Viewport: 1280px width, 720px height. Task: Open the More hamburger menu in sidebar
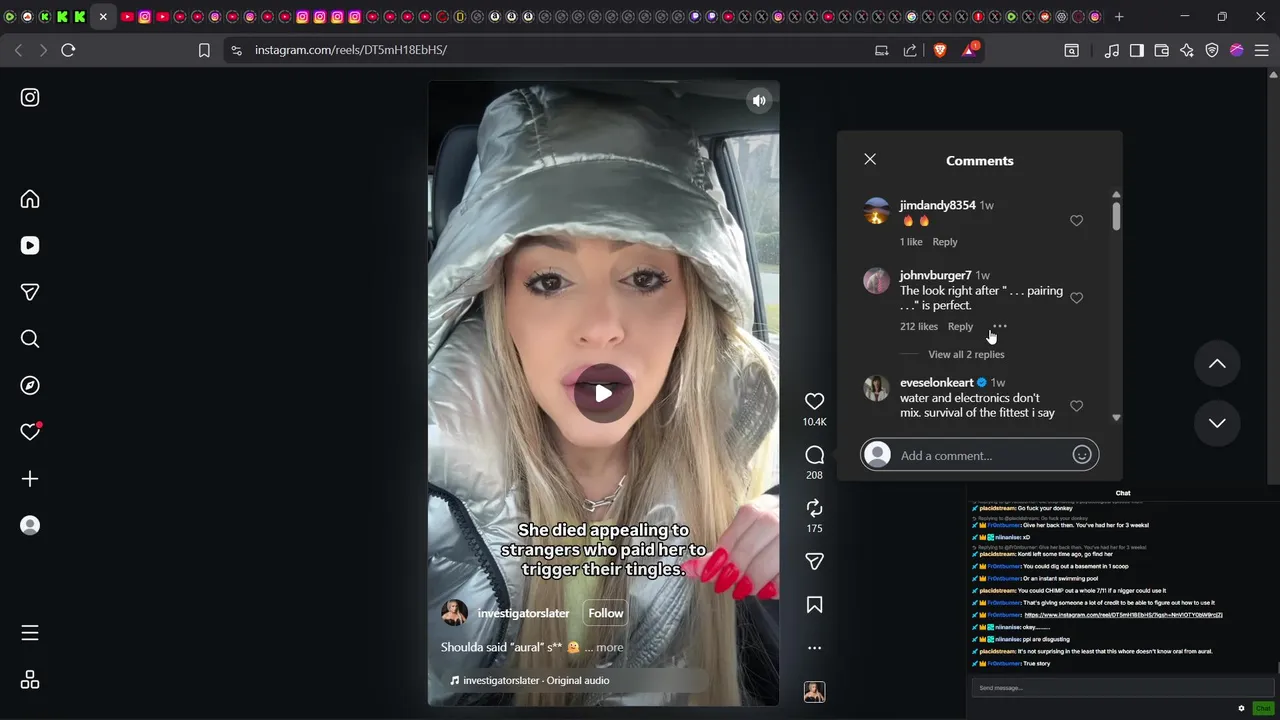pyautogui.click(x=30, y=633)
